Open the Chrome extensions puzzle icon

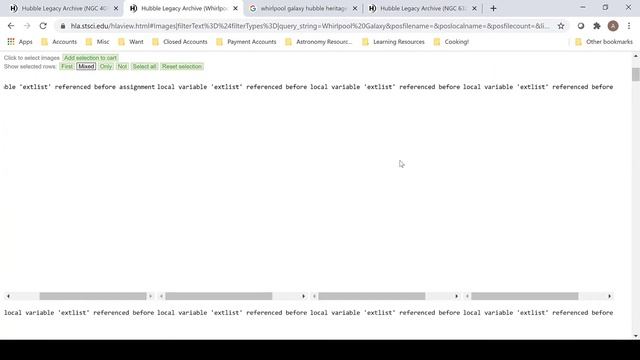tap(597, 26)
